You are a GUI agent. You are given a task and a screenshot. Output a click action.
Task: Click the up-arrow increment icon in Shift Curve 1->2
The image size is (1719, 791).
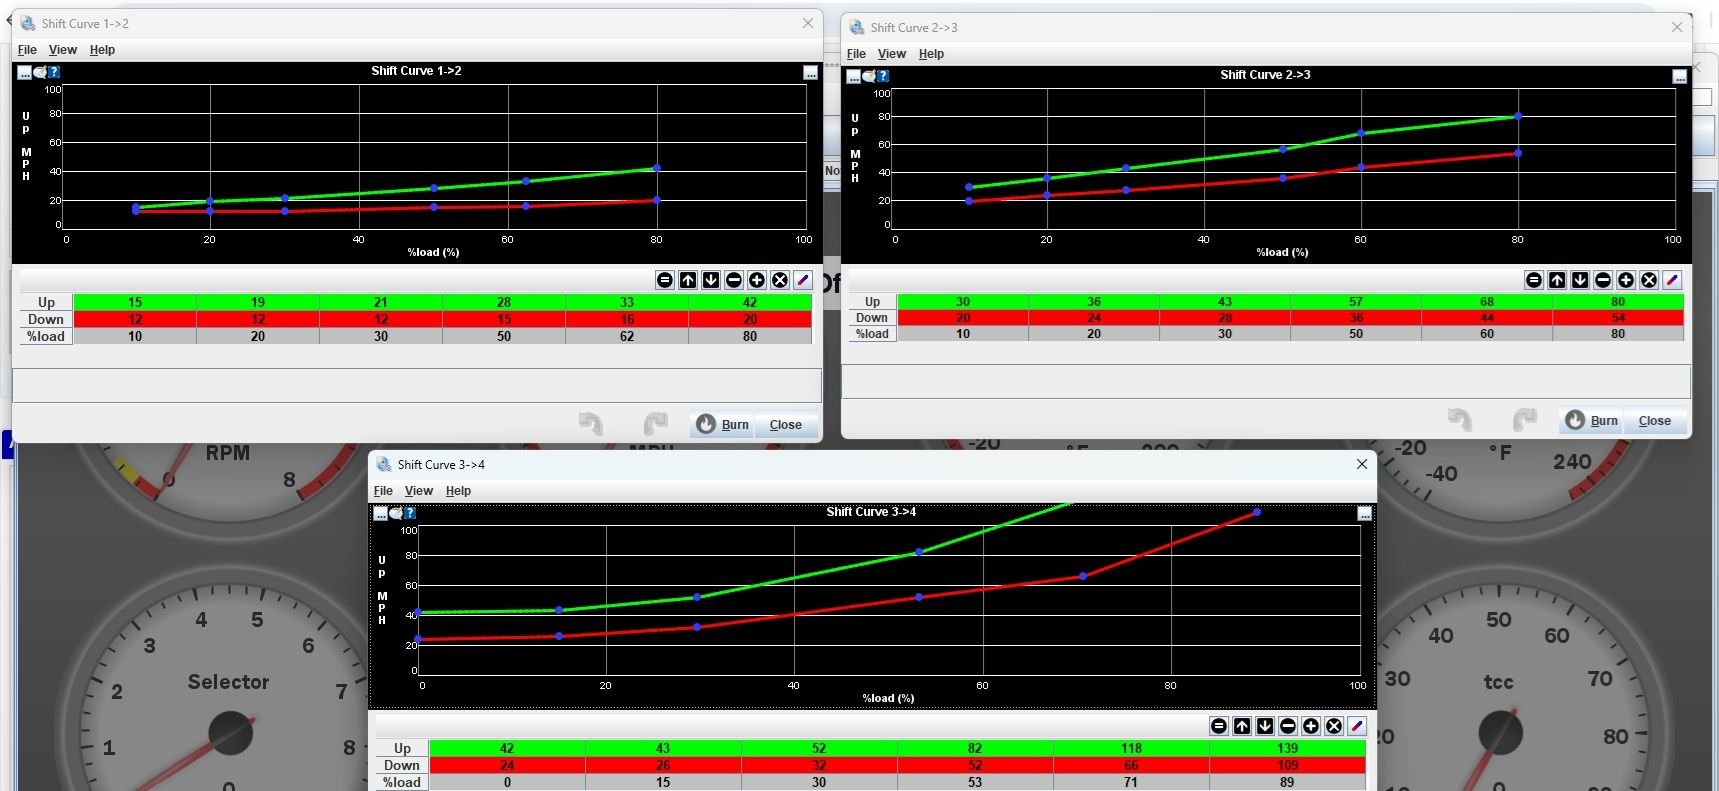tap(688, 280)
